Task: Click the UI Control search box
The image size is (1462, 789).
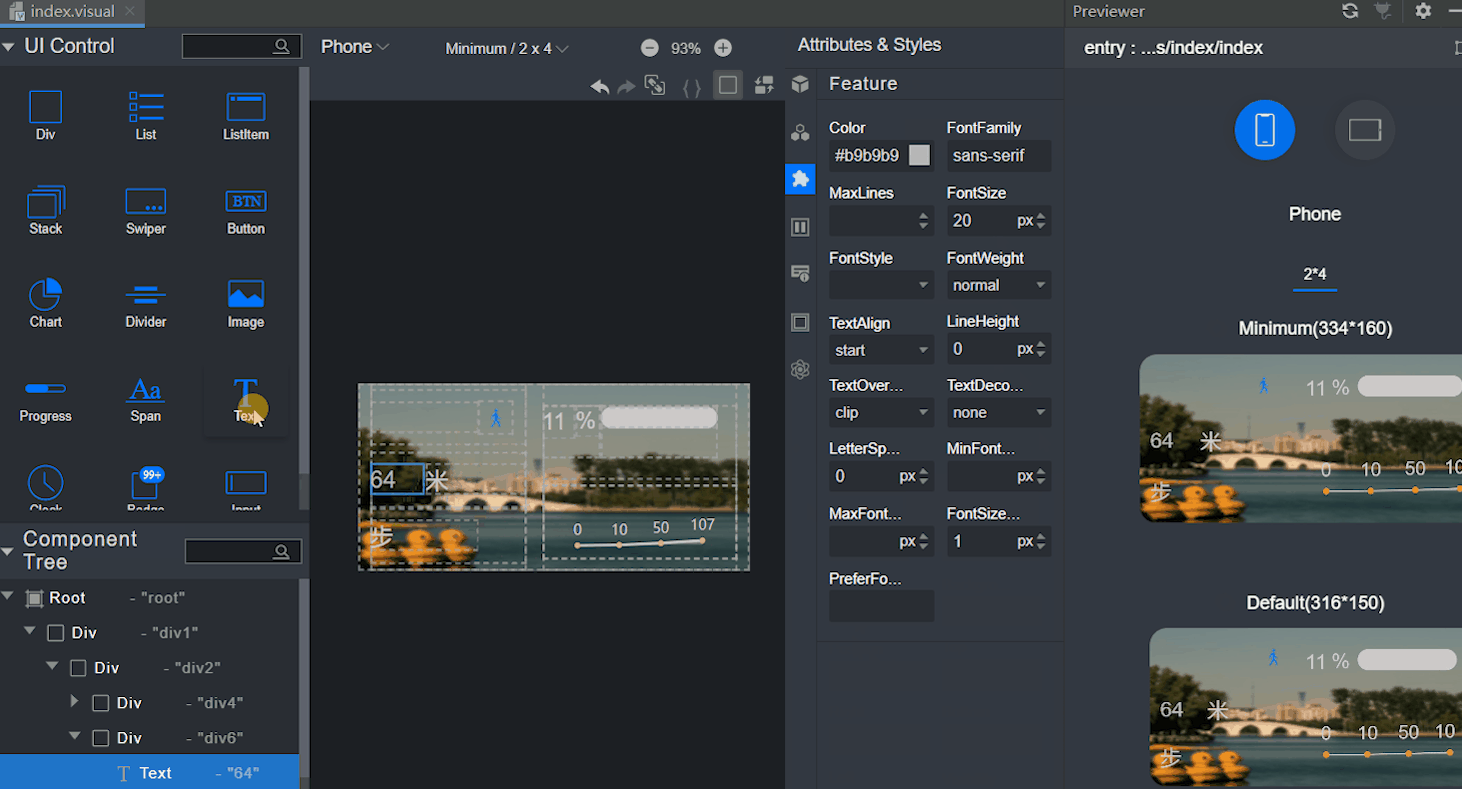Action: pos(242,46)
